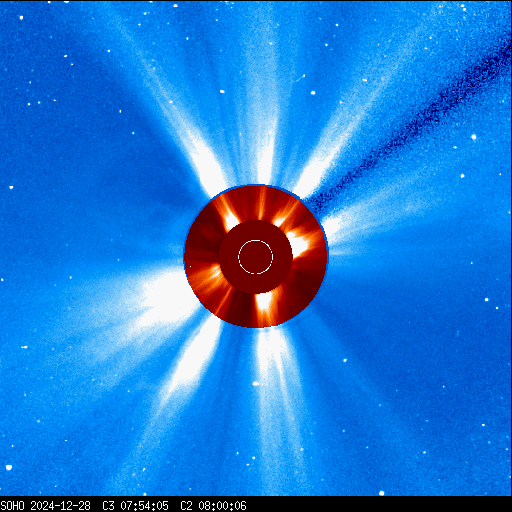Click the bright star right of the pylon shadow
512x512 pixels.
click(474, 137)
